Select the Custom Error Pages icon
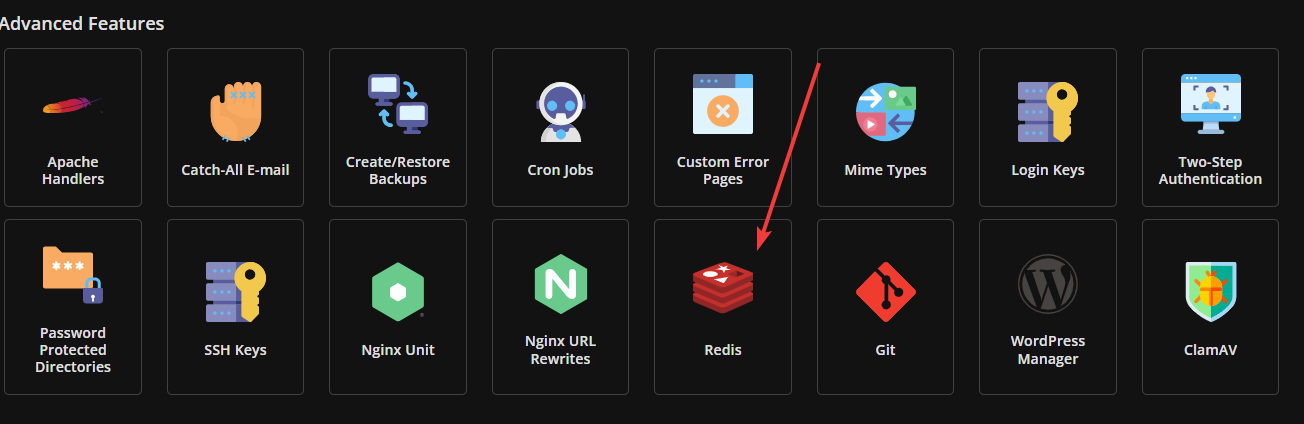 click(723, 104)
